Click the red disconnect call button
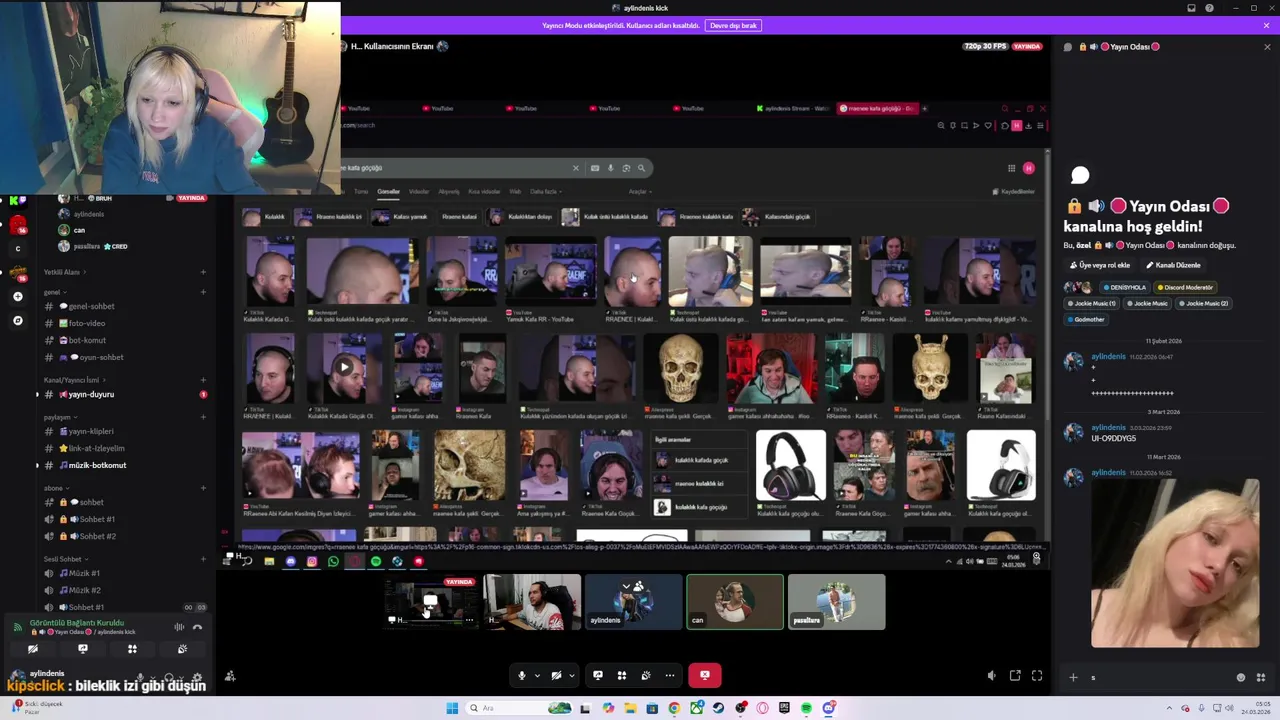 pos(705,675)
